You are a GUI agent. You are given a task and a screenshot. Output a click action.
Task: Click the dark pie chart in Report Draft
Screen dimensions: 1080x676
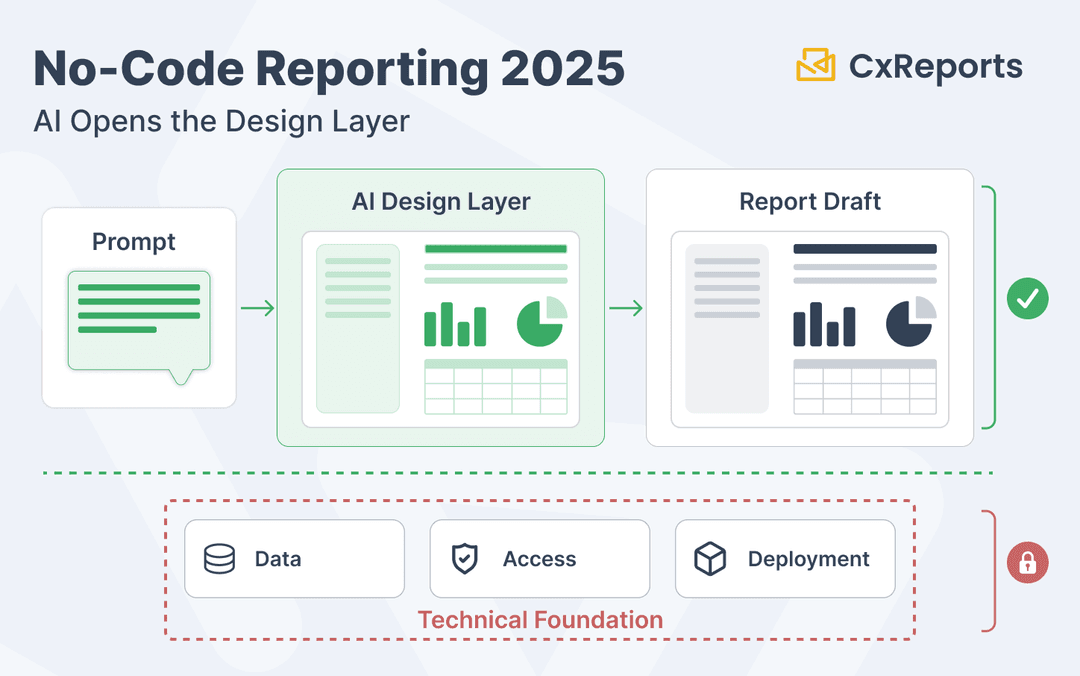(x=911, y=321)
